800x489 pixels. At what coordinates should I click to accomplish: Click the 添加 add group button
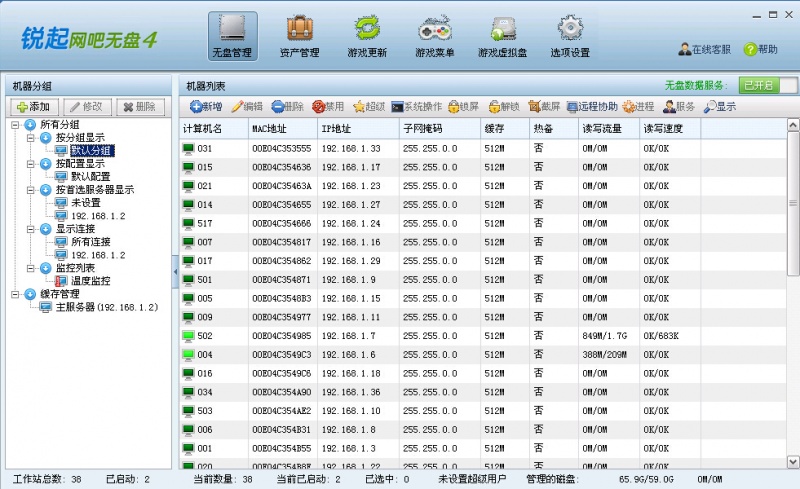33,107
